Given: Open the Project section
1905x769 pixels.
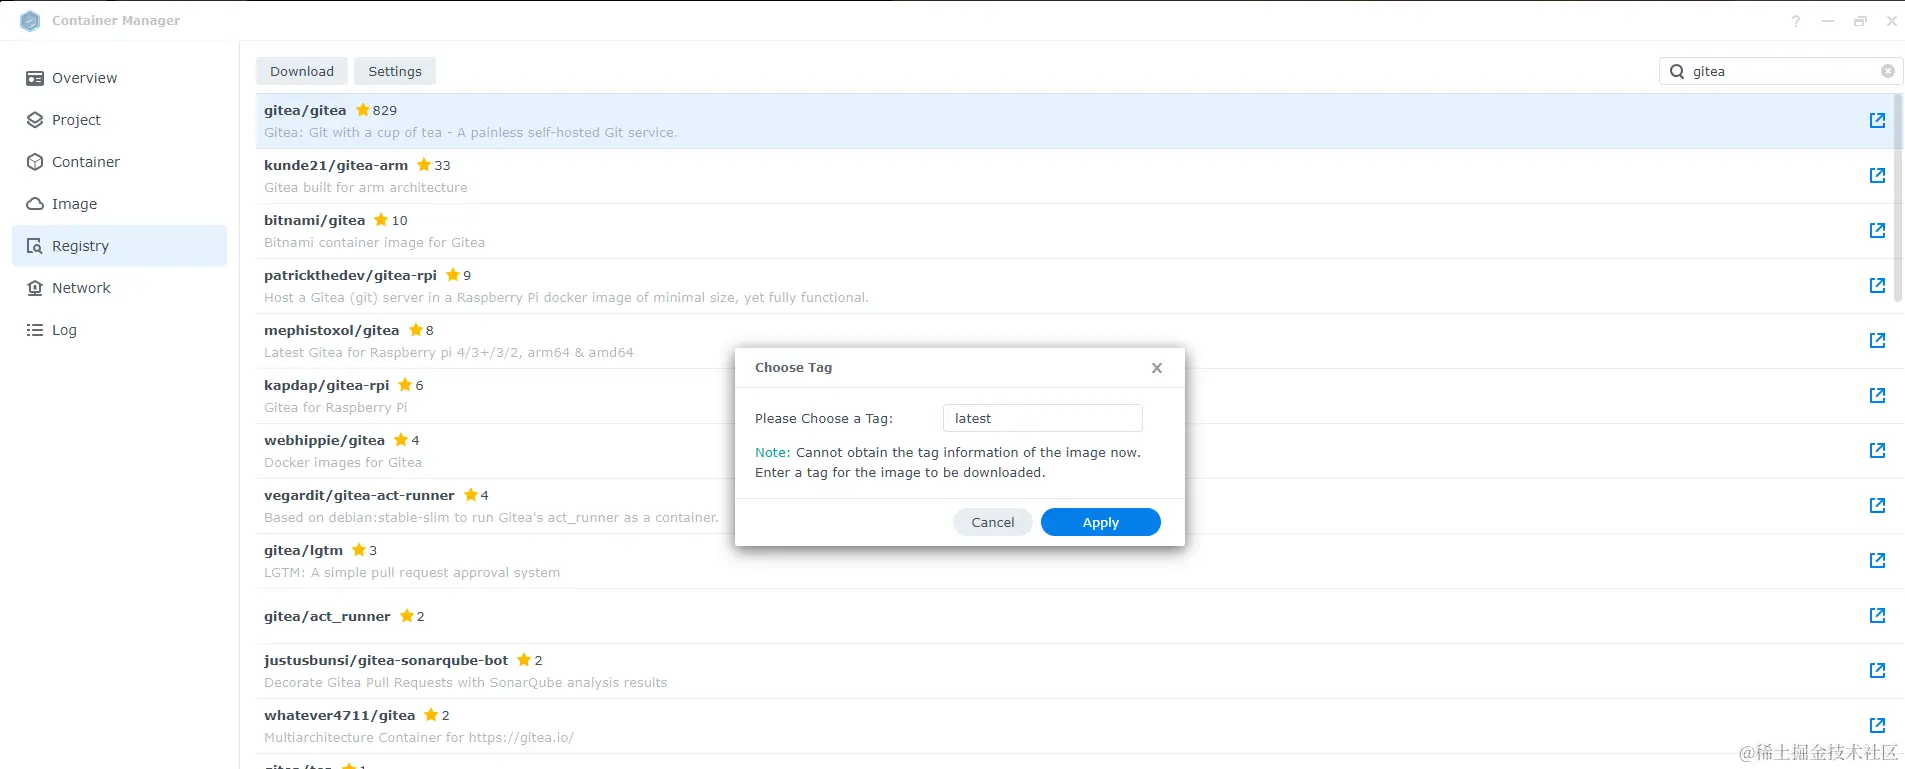Looking at the screenshot, I should click(x=119, y=120).
